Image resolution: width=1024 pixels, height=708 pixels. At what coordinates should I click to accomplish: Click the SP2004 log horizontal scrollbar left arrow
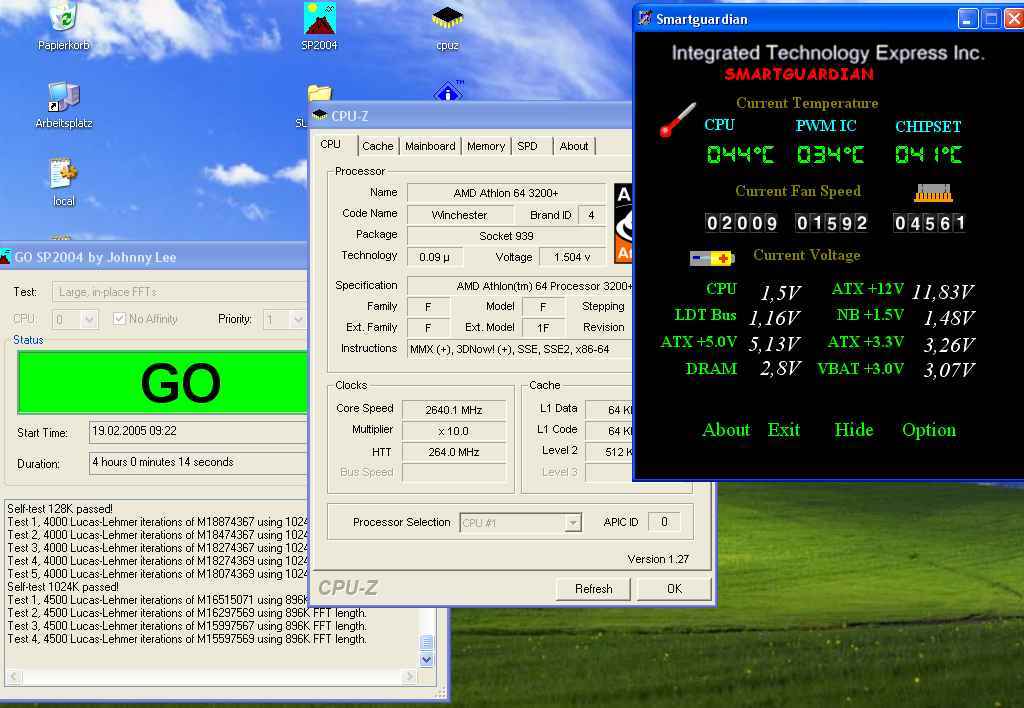click(14, 677)
